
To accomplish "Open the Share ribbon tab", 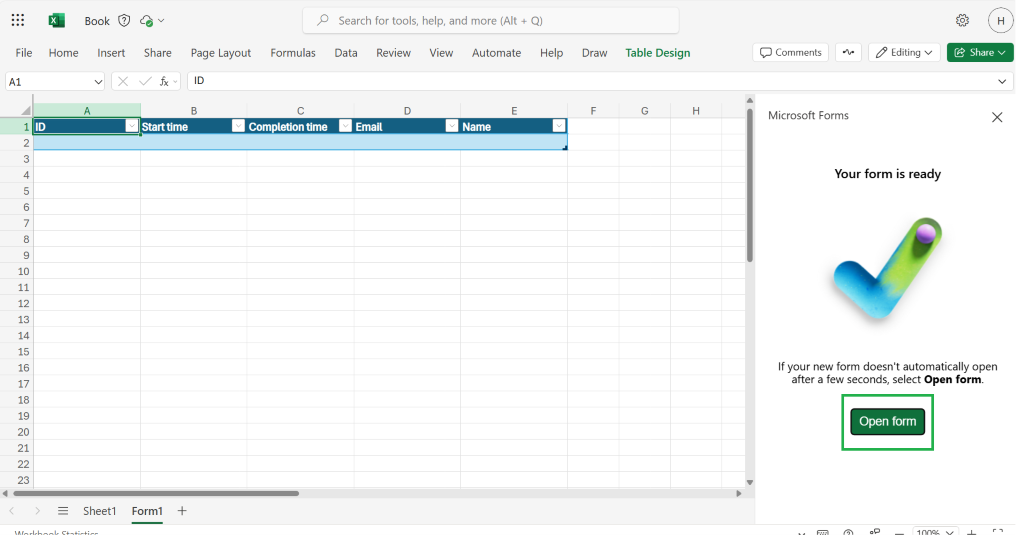I will 157,53.
